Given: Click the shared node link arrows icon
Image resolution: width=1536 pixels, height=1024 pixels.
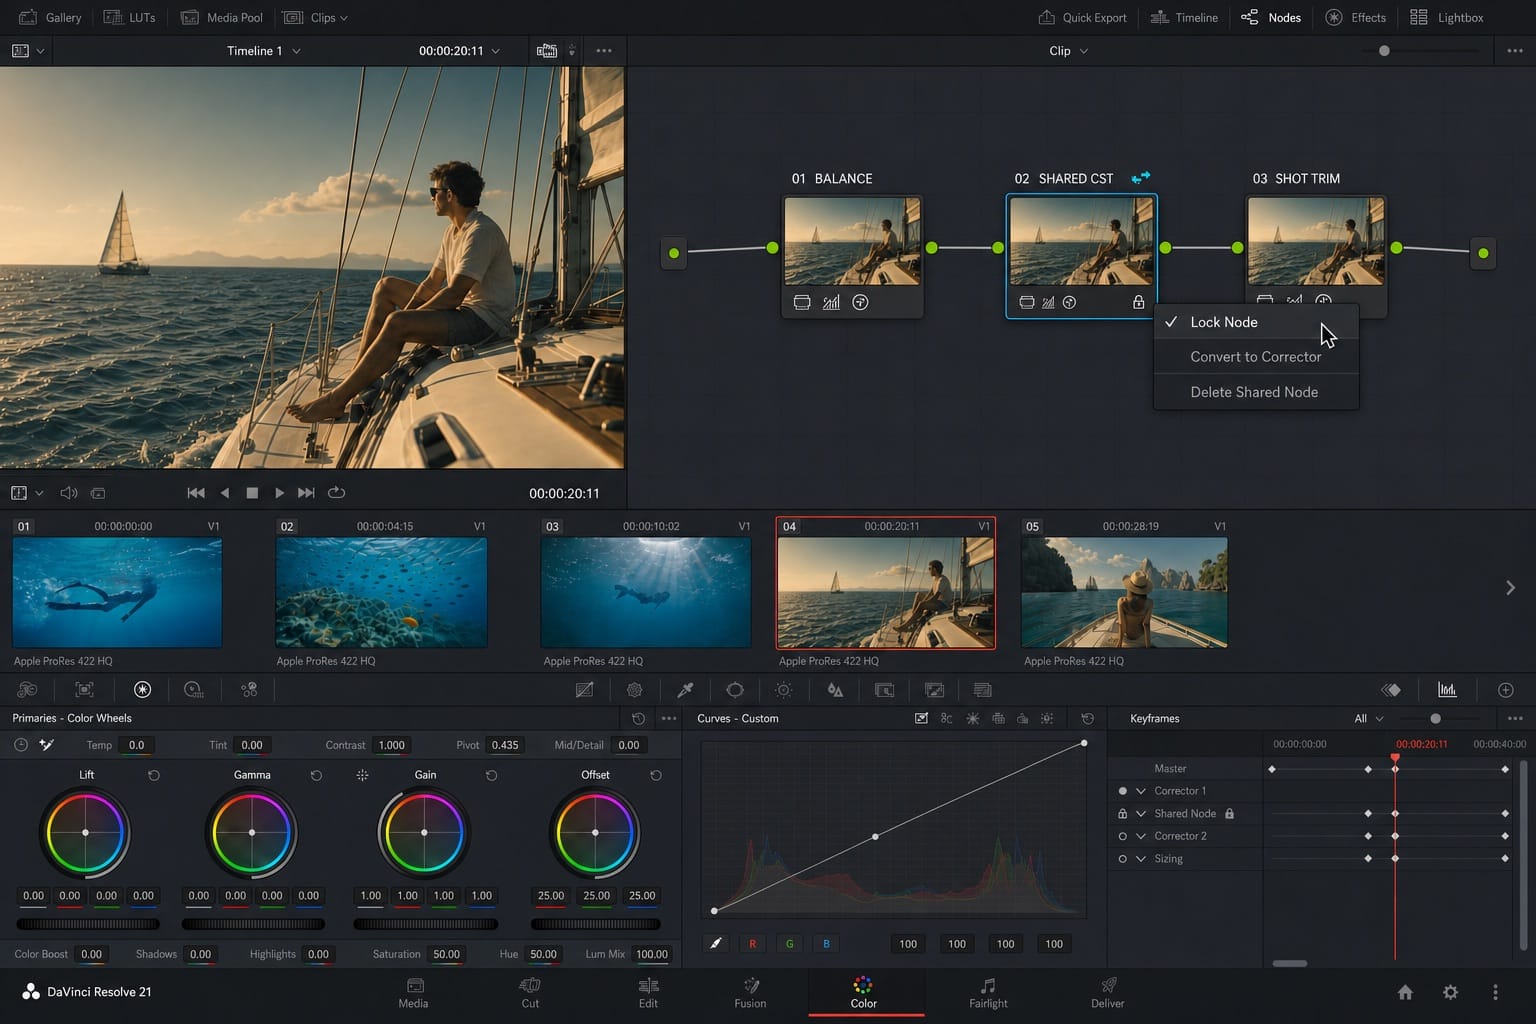Looking at the screenshot, I should click(1140, 178).
